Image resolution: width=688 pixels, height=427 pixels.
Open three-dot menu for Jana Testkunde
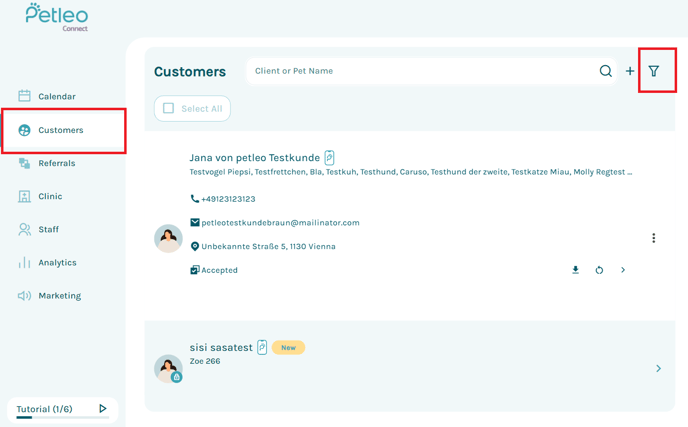click(x=654, y=238)
